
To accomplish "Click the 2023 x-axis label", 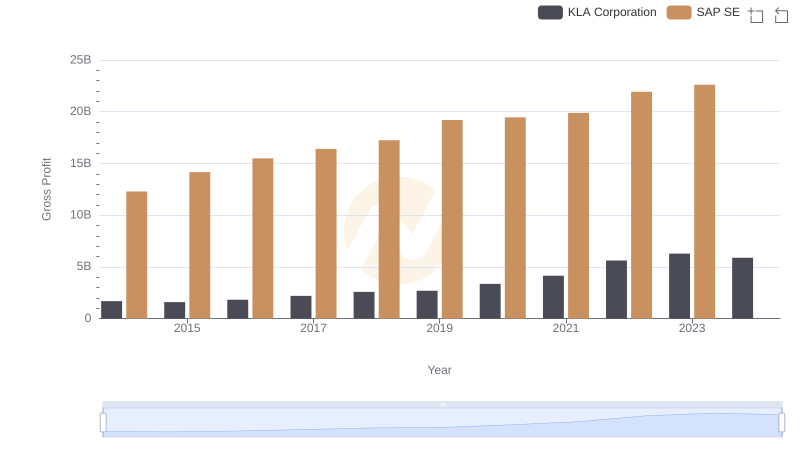I will click(692, 328).
